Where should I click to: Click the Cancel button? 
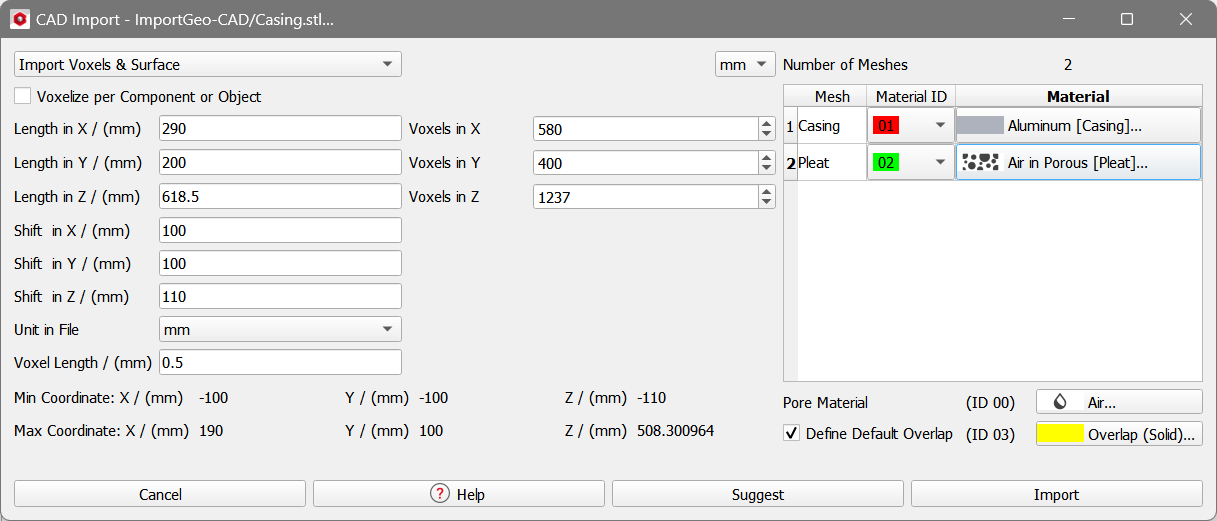pyautogui.click(x=160, y=494)
